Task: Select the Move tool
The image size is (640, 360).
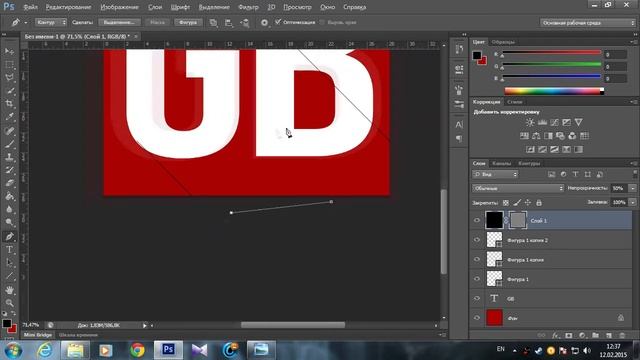Action: 9,51
